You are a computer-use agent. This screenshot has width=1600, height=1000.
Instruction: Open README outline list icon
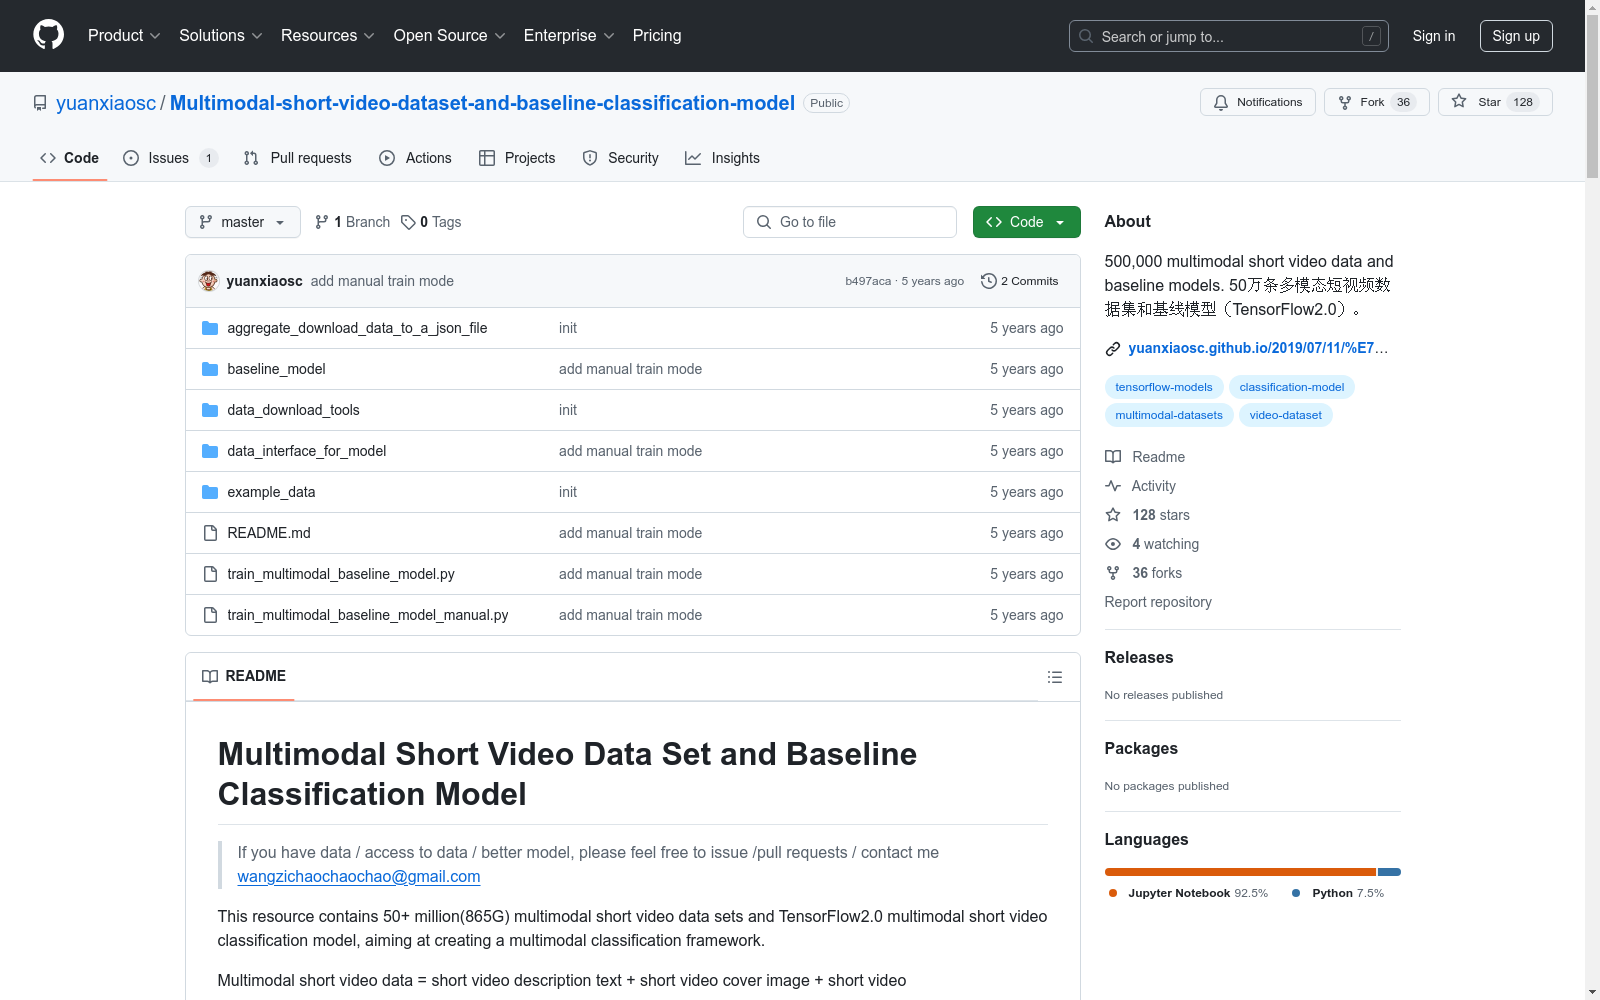point(1054,677)
